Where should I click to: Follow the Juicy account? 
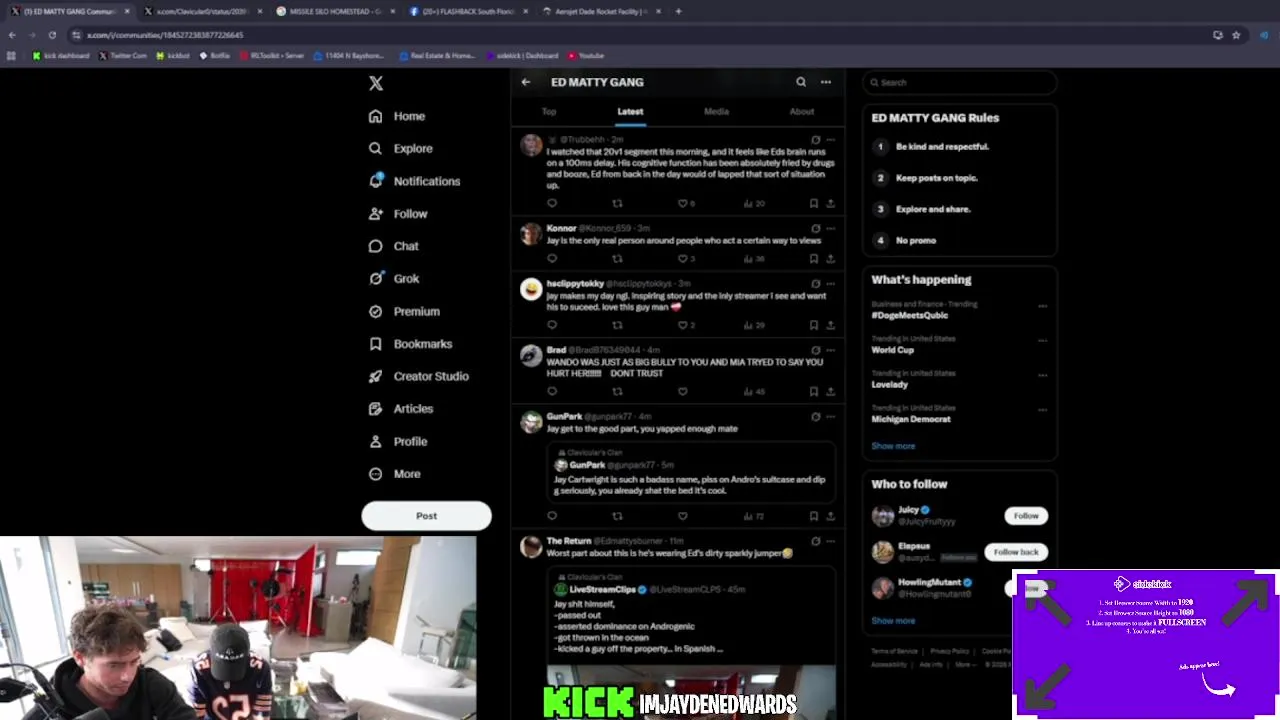(1026, 516)
